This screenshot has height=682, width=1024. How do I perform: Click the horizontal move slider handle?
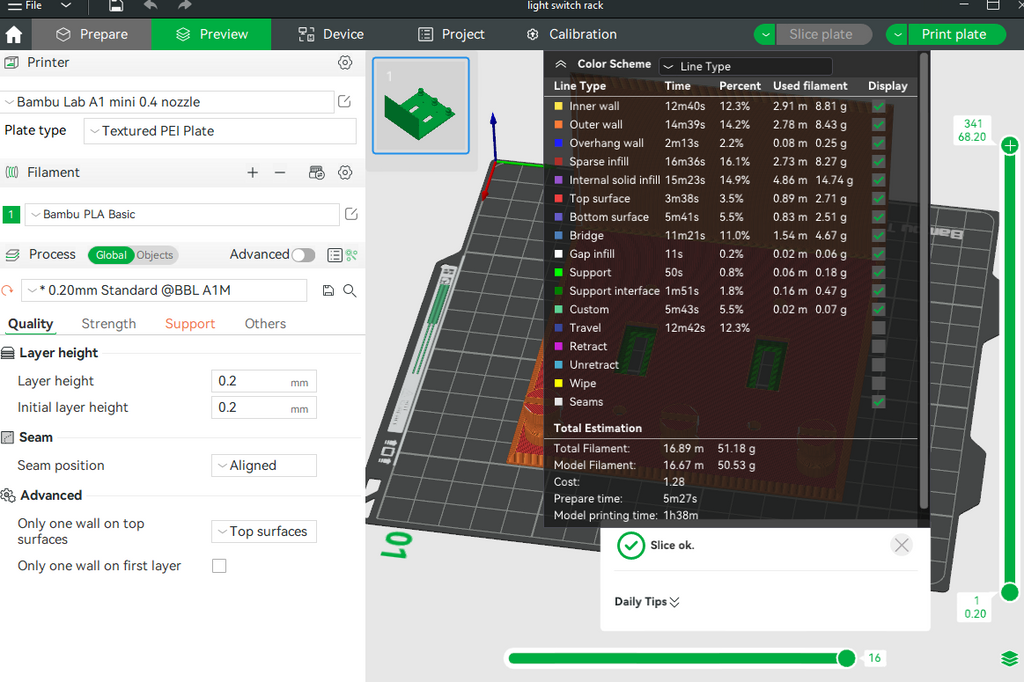(x=846, y=658)
